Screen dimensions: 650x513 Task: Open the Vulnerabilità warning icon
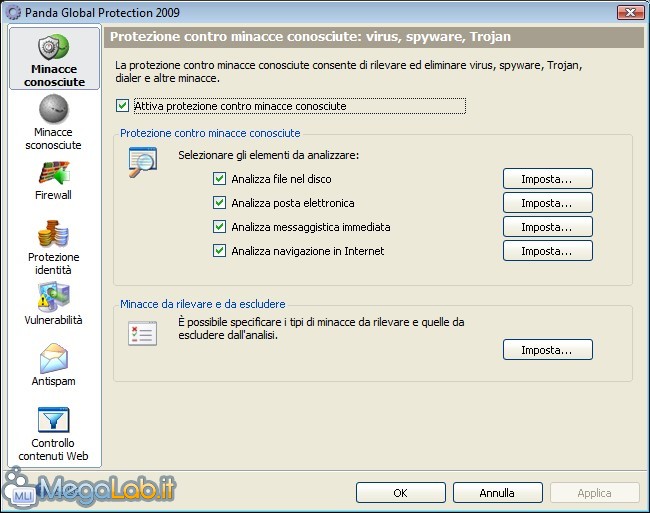(53, 297)
